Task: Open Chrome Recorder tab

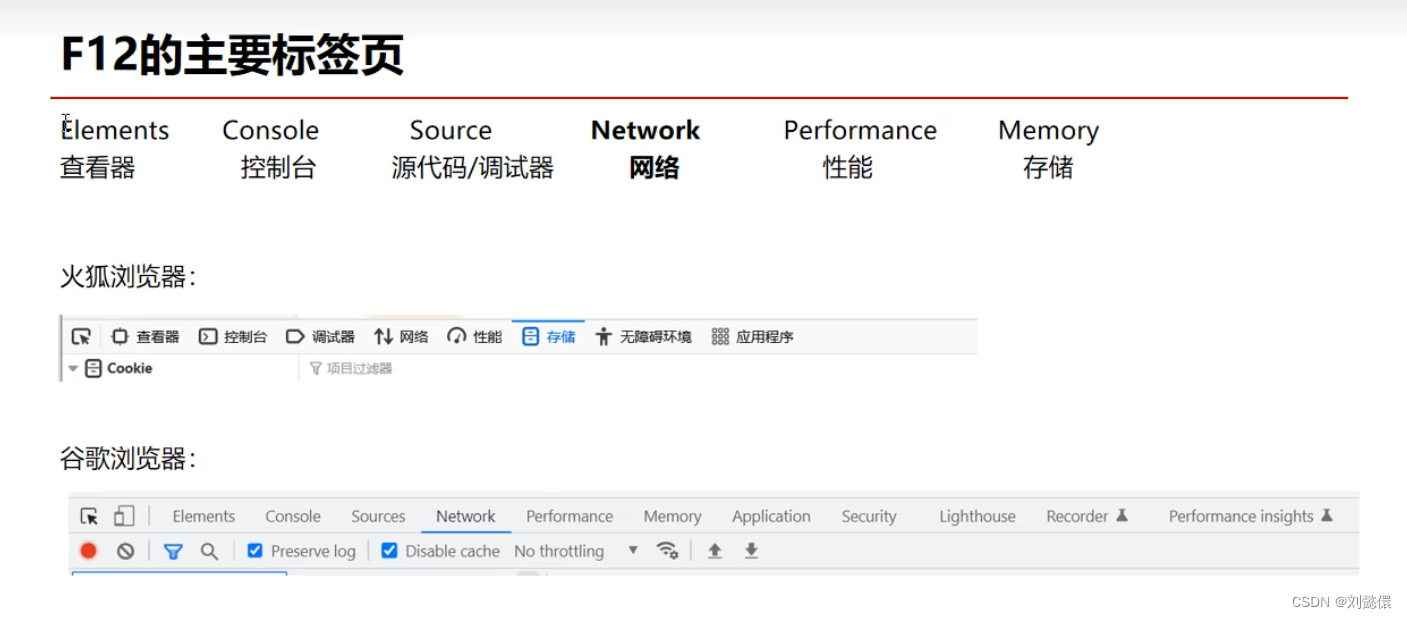Action: pyautogui.click(x=1087, y=517)
